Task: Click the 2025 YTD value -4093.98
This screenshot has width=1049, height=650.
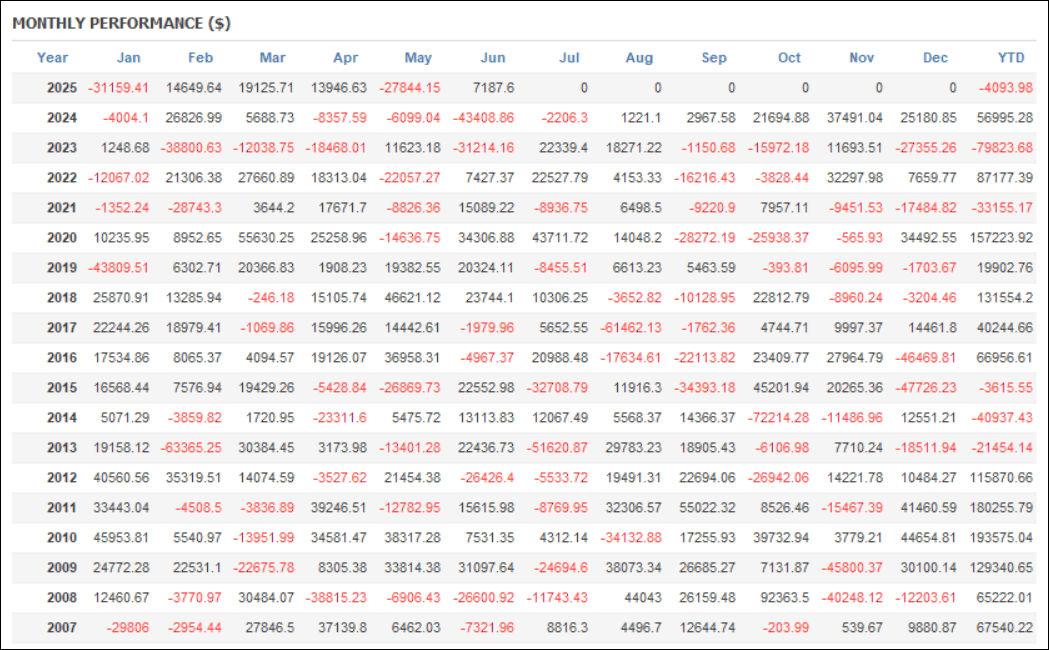Action: 1006,88
